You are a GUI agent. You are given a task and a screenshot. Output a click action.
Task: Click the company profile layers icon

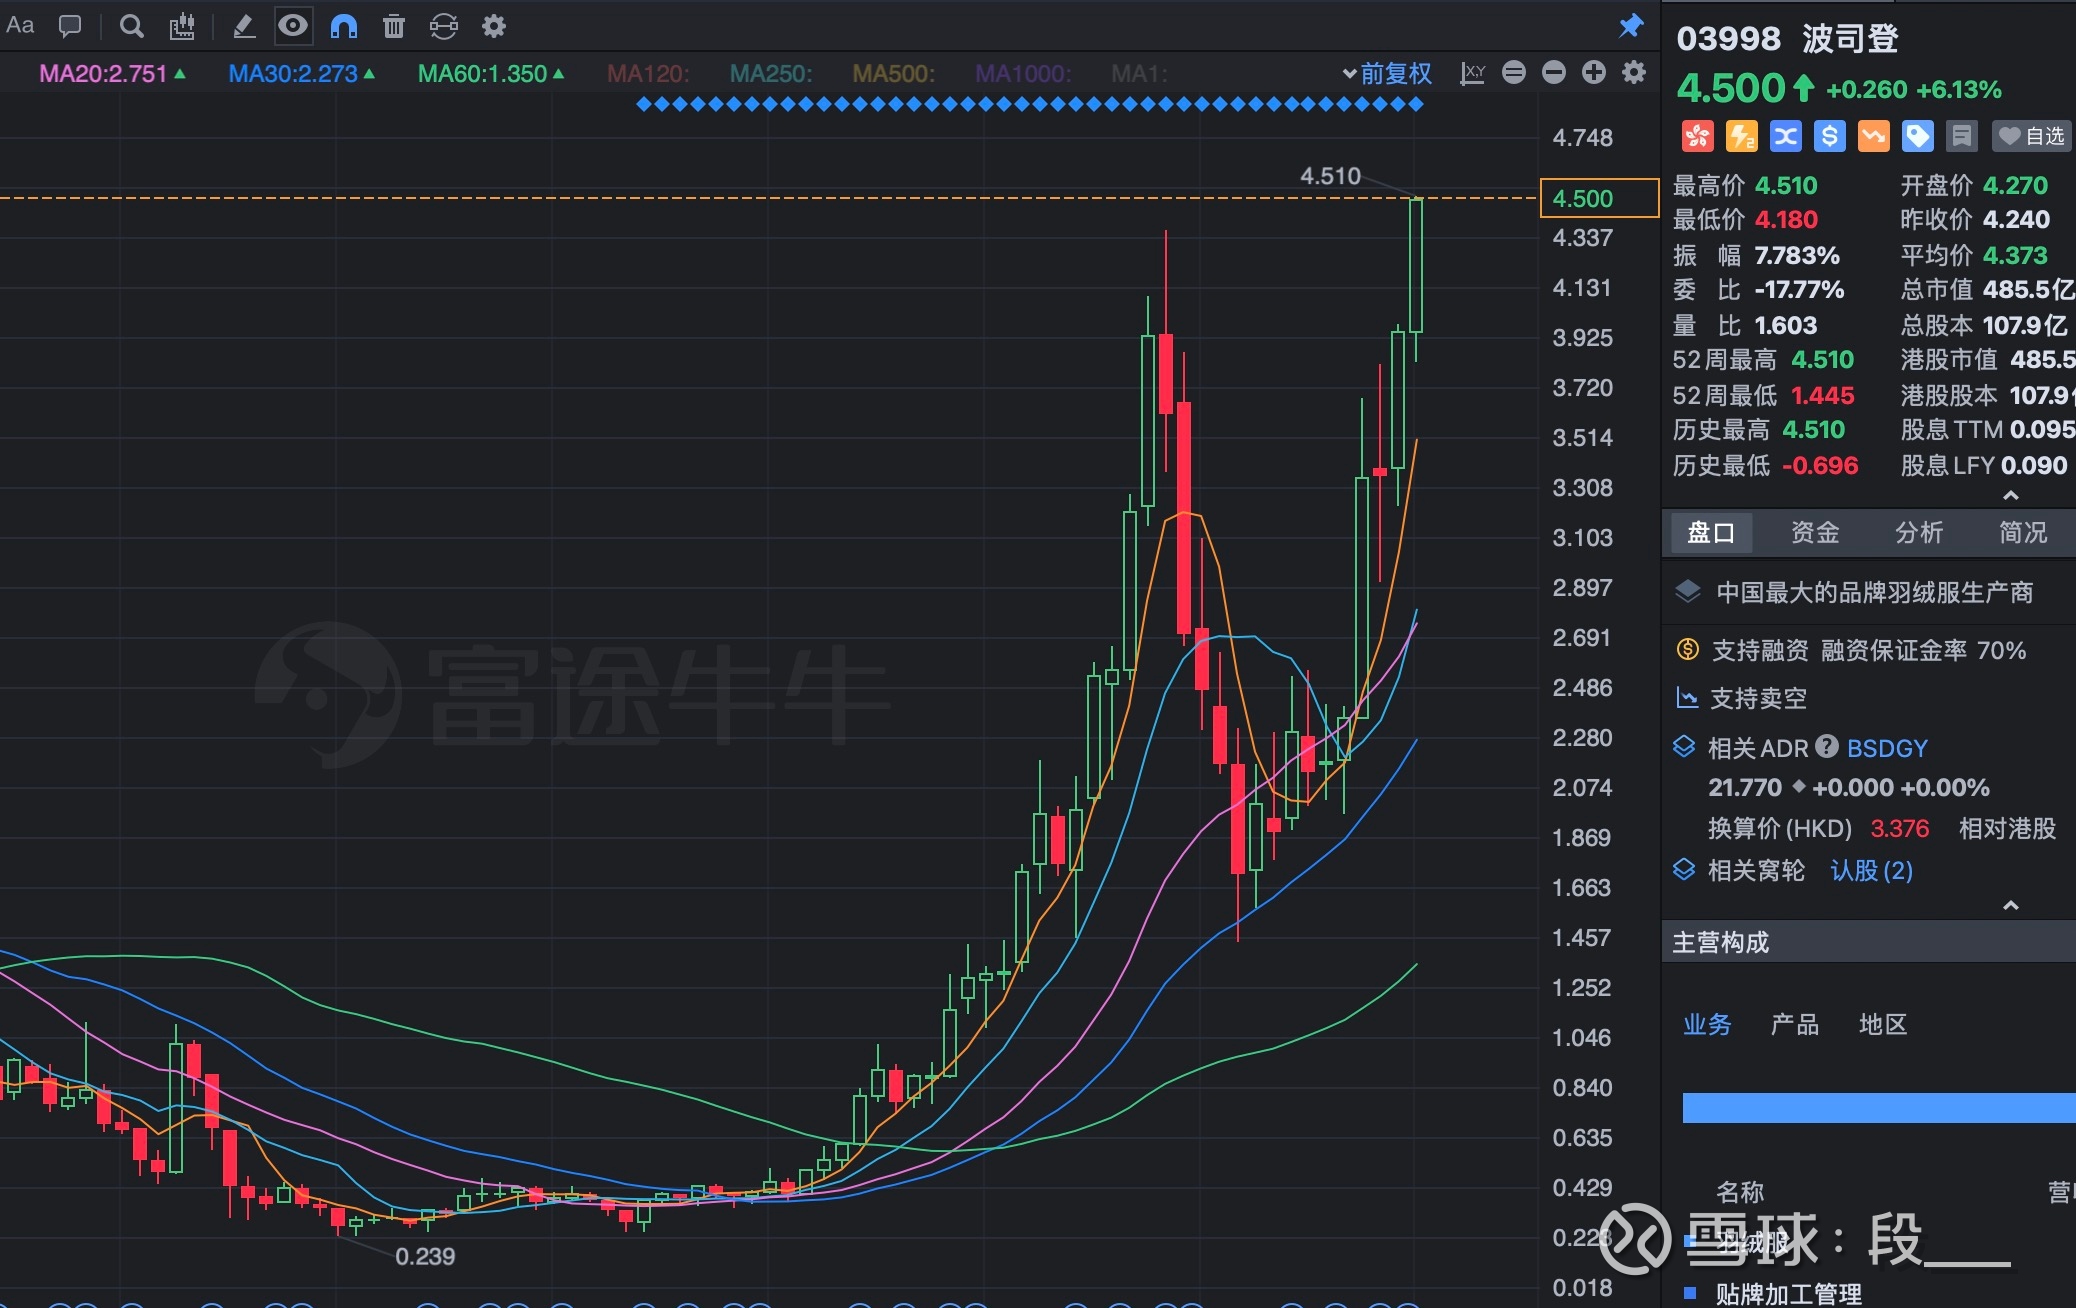tap(1688, 592)
